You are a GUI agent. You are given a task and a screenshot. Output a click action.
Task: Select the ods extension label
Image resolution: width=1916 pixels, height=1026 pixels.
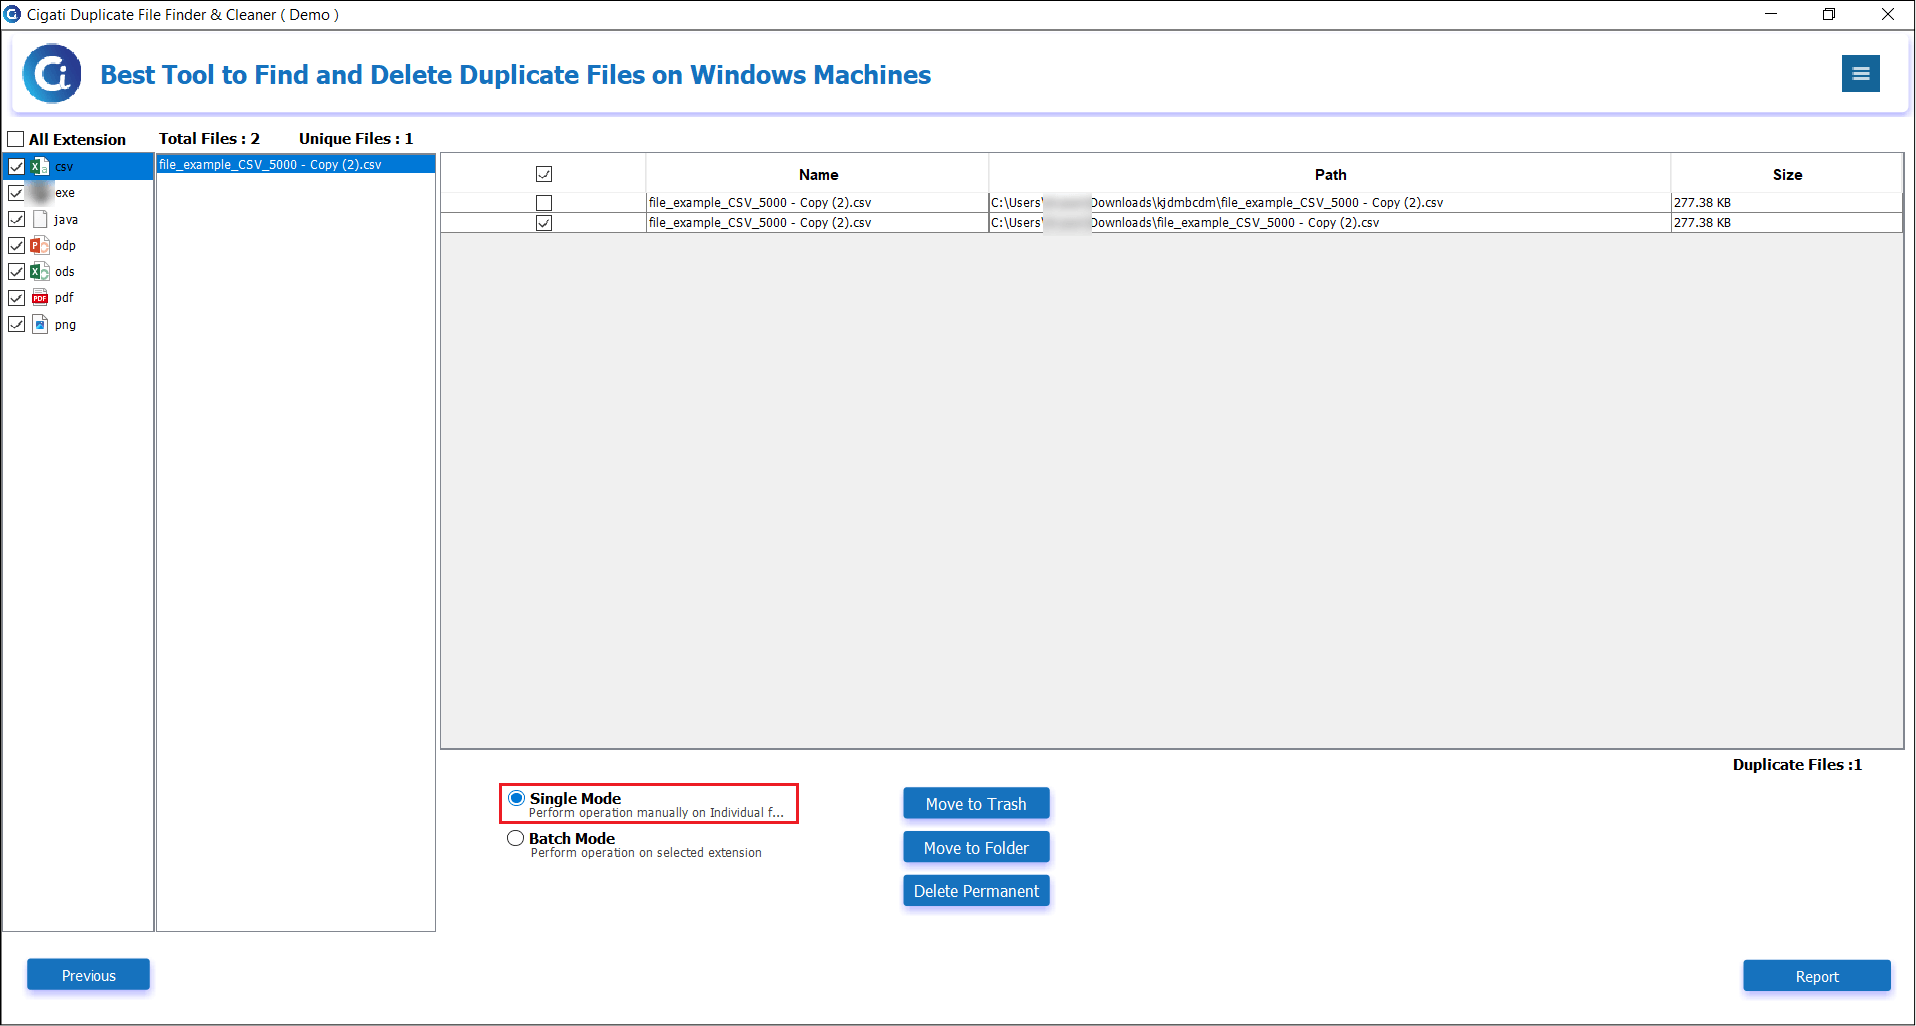65,271
